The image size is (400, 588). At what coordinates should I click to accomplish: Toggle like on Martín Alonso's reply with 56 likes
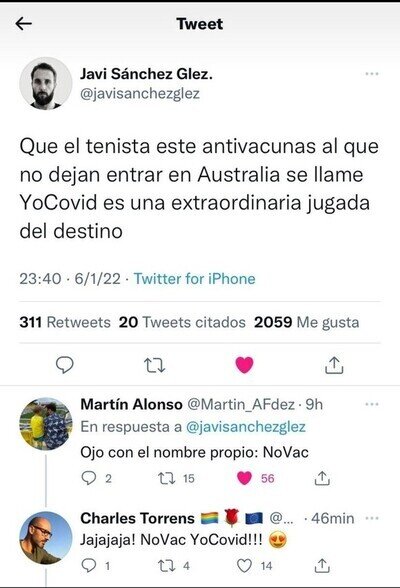tap(244, 478)
